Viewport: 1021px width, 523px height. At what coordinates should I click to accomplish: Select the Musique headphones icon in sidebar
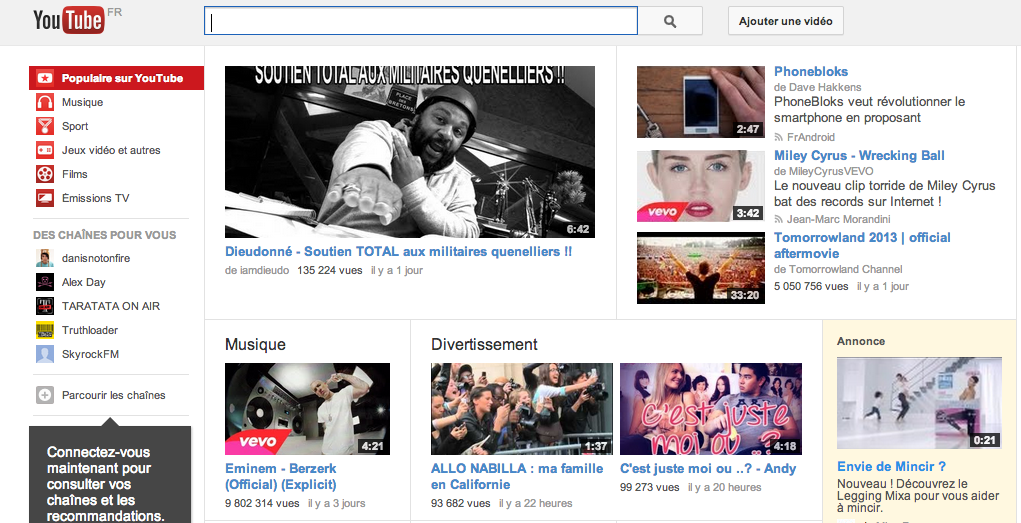[x=45, y=102]
